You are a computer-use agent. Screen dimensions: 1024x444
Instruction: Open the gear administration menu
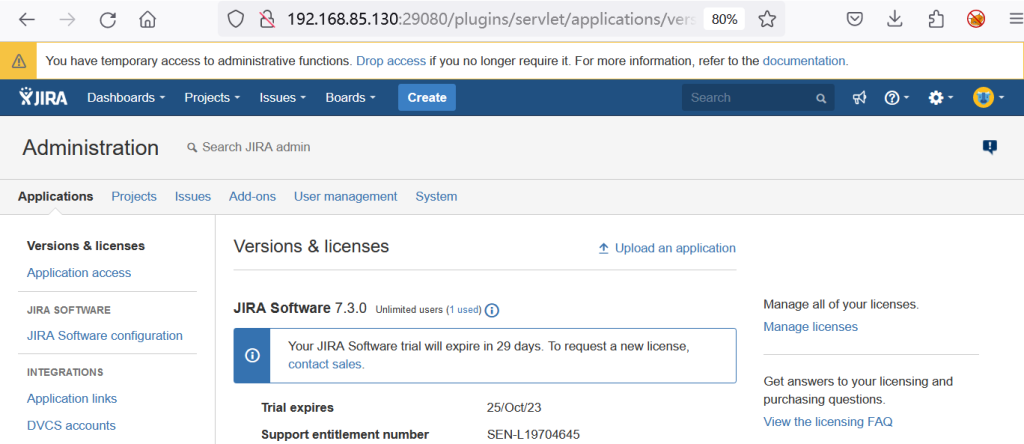click(940, 98)
